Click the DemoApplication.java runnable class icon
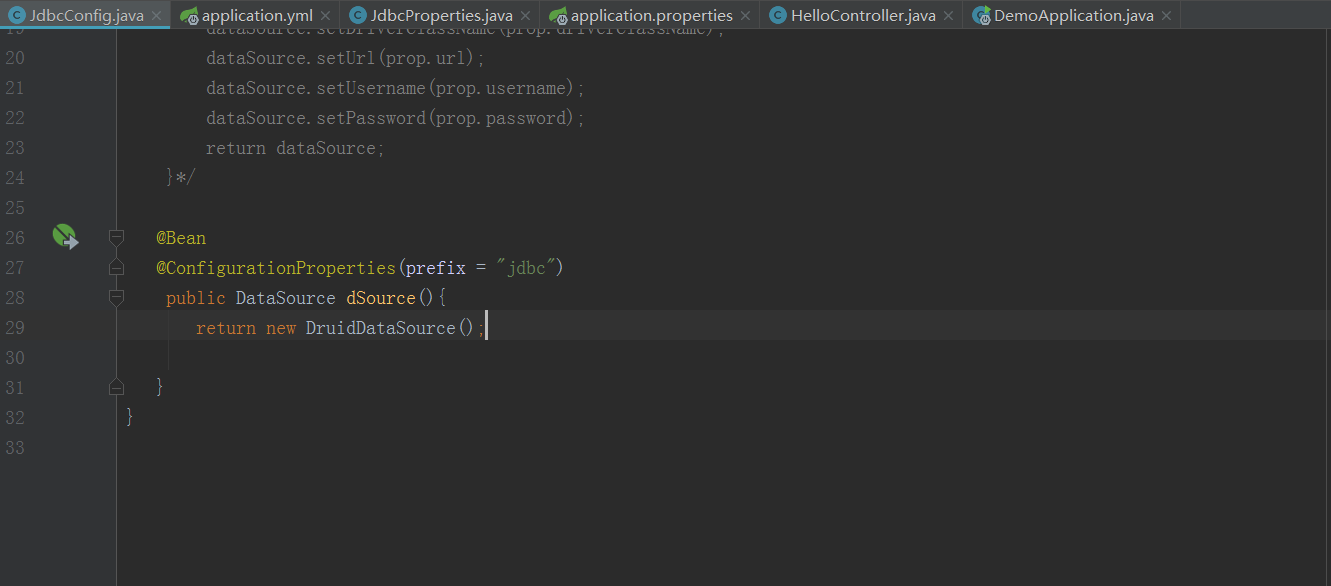 pos(981,15)
